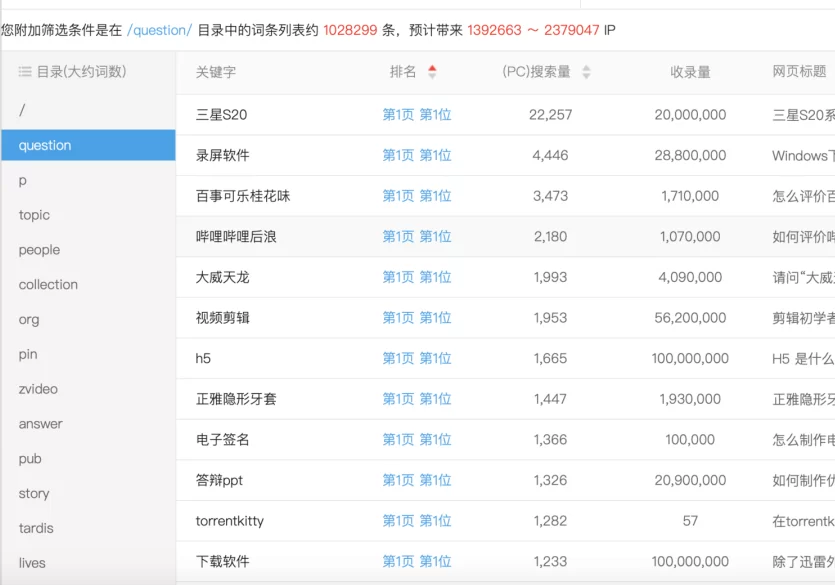Image resolution: width=835 pixels, height=585 pixels.
Task: Click the 收录量 column header
Action: (x=690, y=72)
